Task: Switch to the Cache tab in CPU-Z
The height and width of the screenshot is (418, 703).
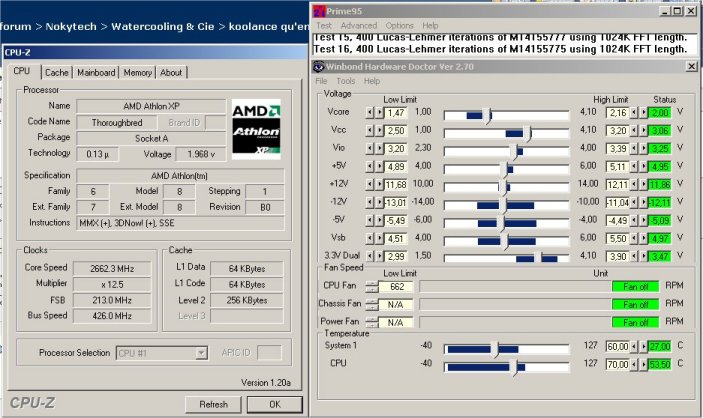Action: pyautogui.click(x=56, y=72)
